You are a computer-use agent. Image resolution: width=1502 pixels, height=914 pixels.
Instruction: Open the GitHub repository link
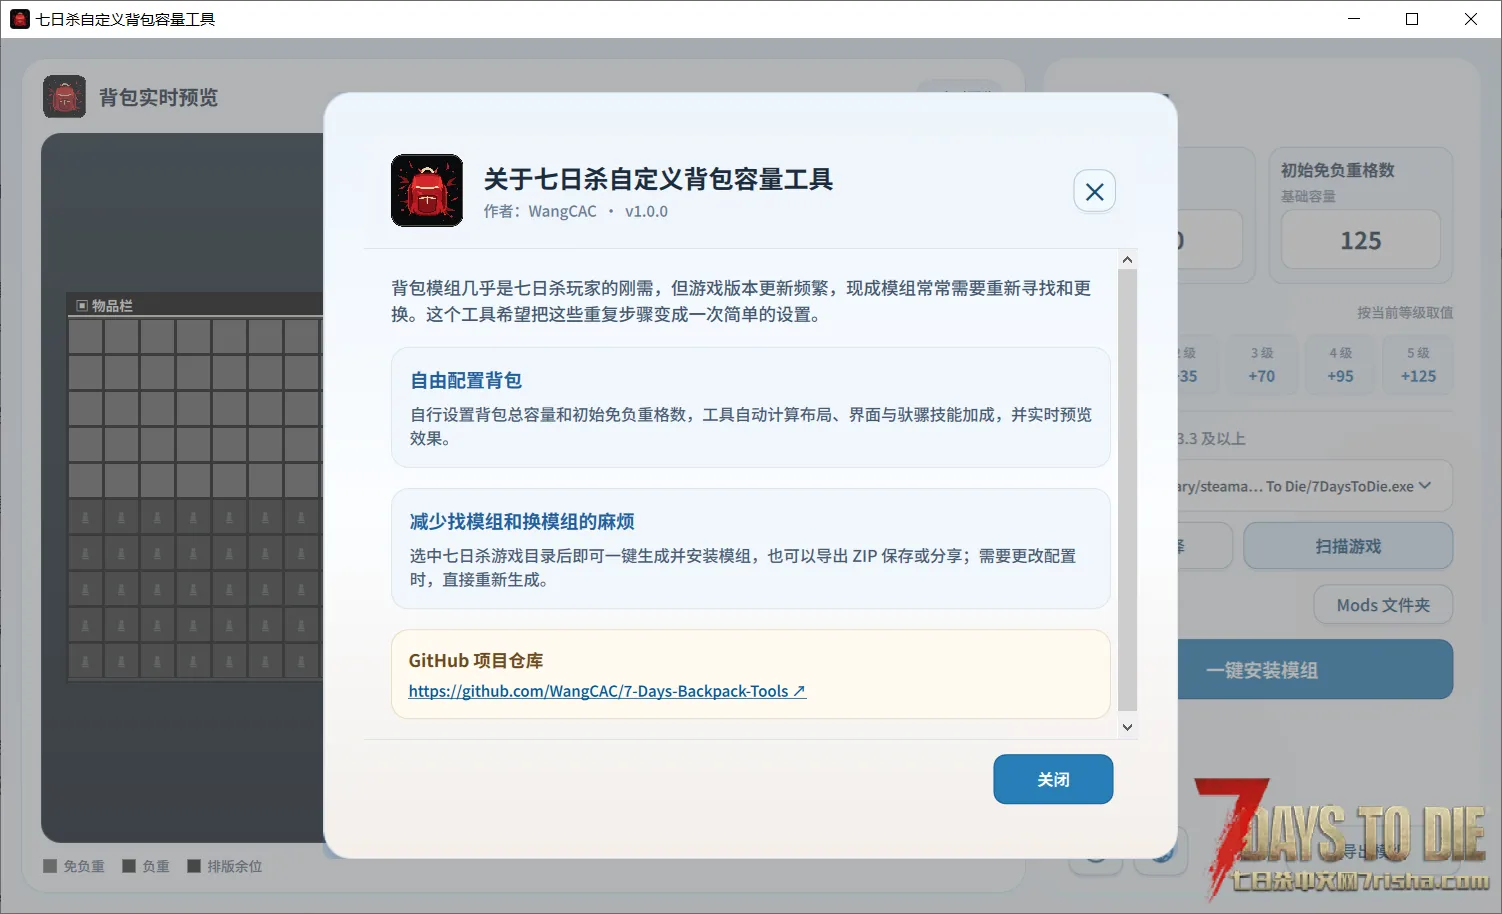(607, 691)
